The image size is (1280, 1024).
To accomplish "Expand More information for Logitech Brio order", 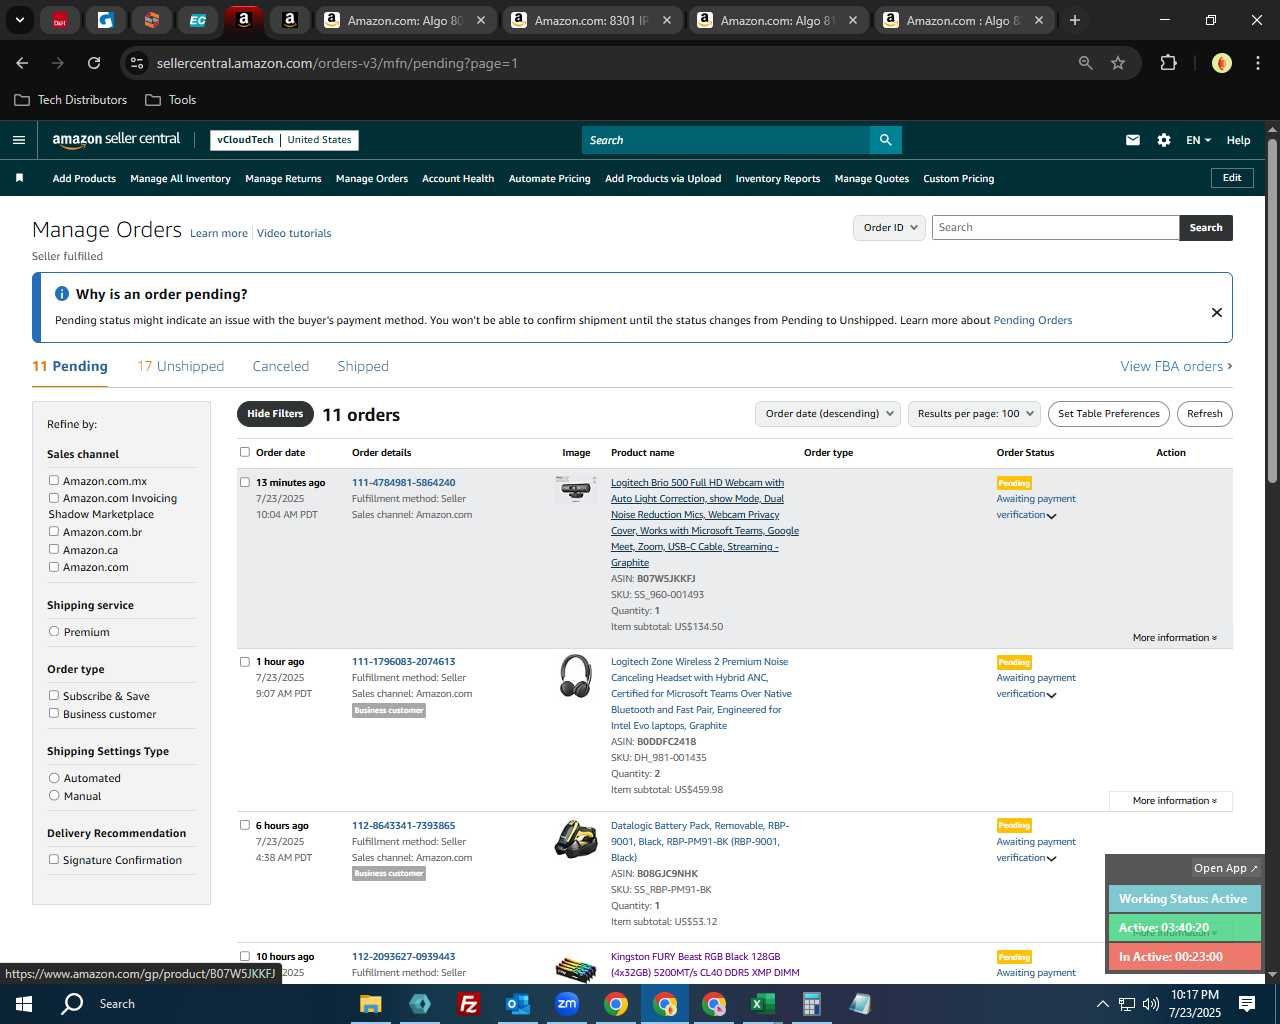I will coord(1174,637).
